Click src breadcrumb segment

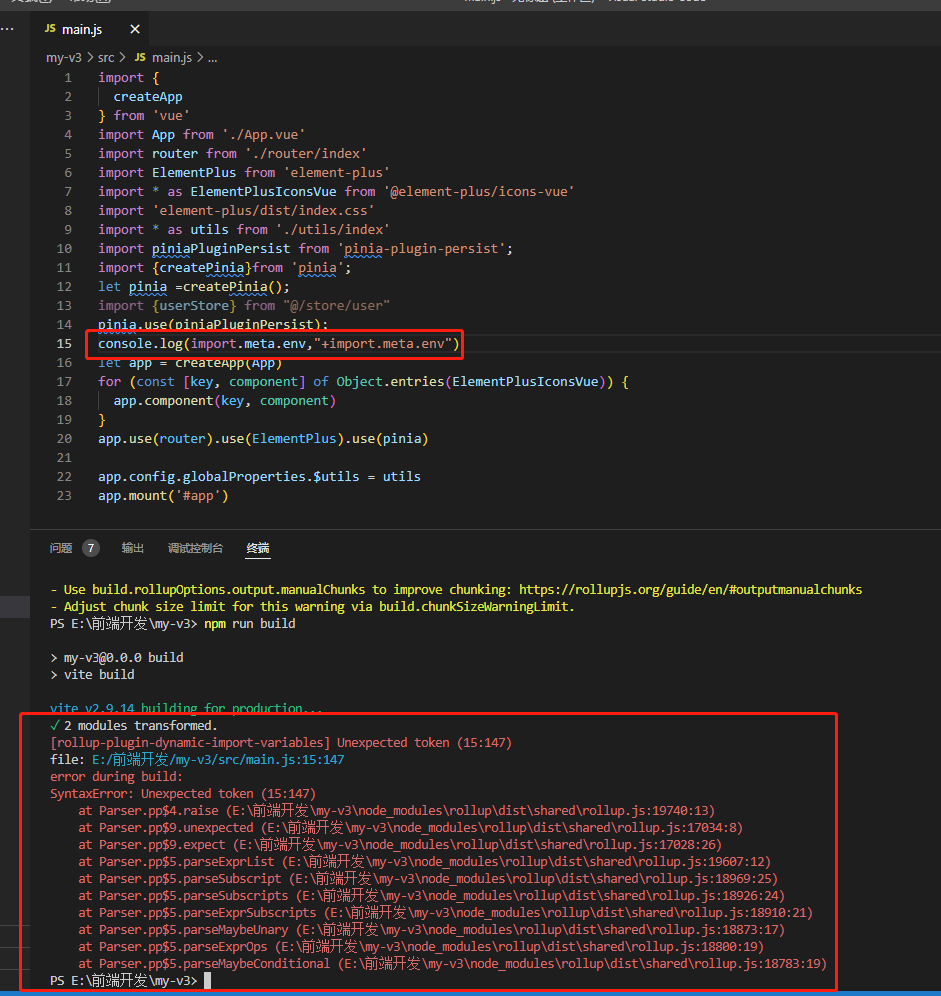[x=106, y=58]
